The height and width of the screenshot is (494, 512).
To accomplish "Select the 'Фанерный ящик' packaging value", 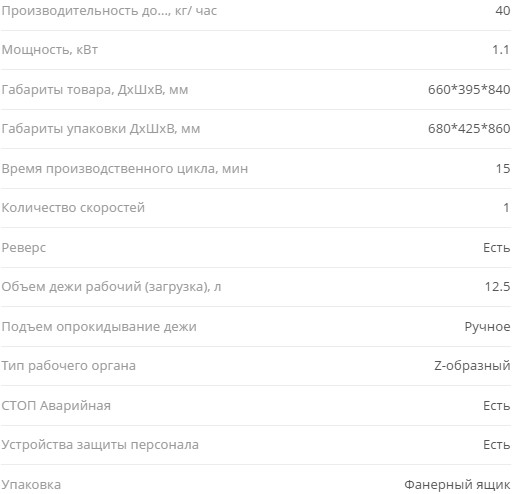I will (457, 484).
